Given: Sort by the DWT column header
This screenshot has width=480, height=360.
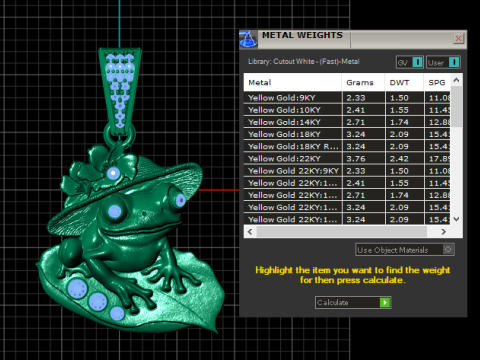Looking at the screenshot, I should pyautogui.click(x=404, y=82).
